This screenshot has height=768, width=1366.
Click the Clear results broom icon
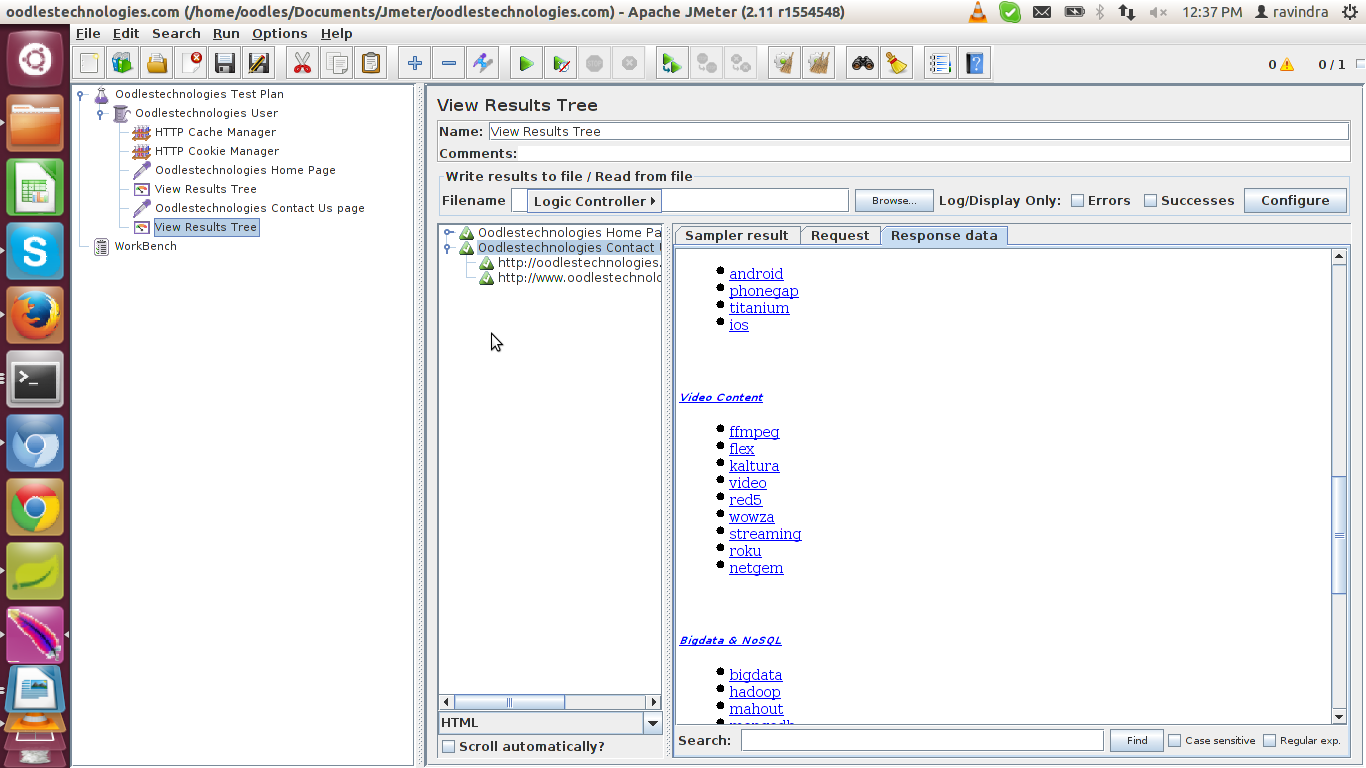(x=784, y=64)
